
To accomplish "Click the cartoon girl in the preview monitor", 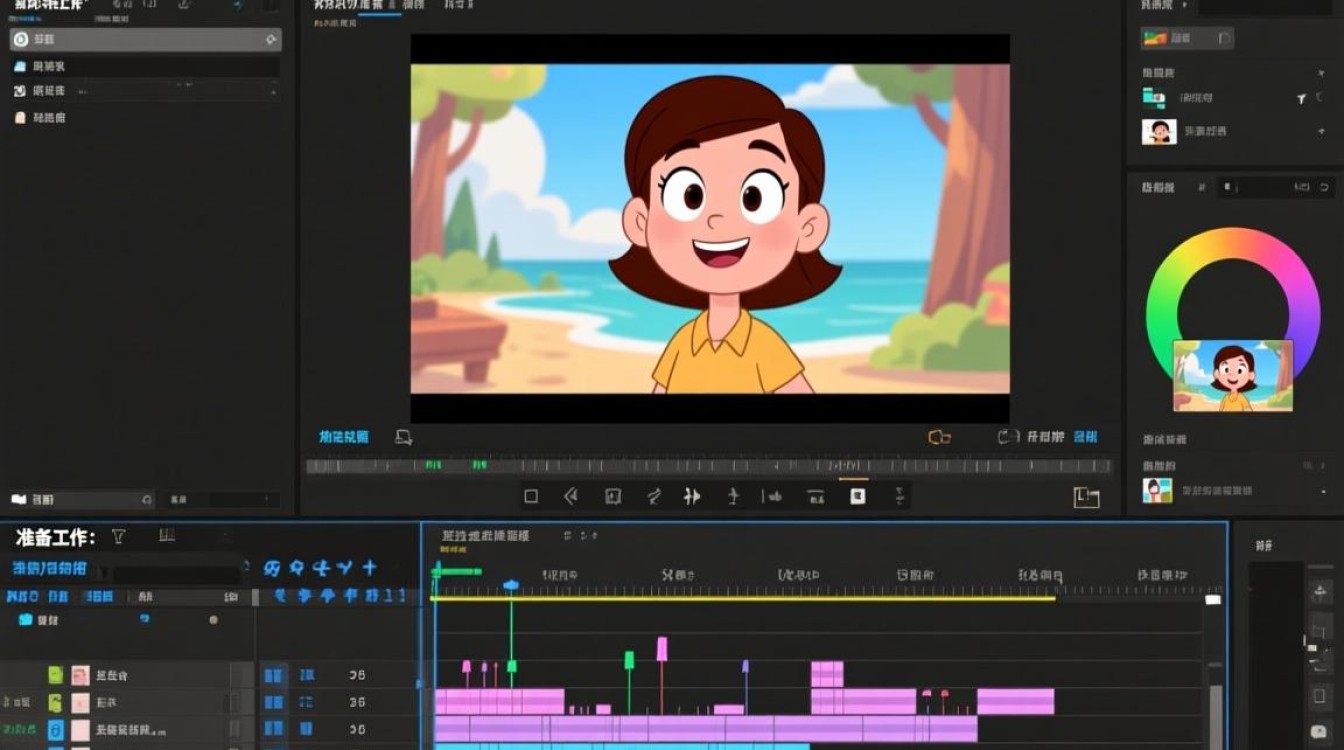I will pos(727,235).
